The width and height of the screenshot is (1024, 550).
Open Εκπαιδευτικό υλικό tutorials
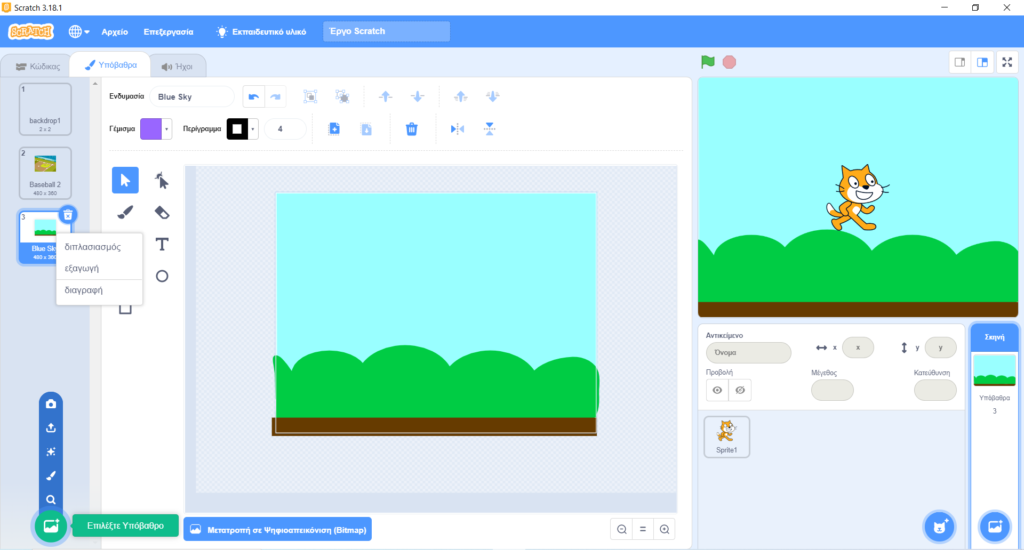[261, 31]
